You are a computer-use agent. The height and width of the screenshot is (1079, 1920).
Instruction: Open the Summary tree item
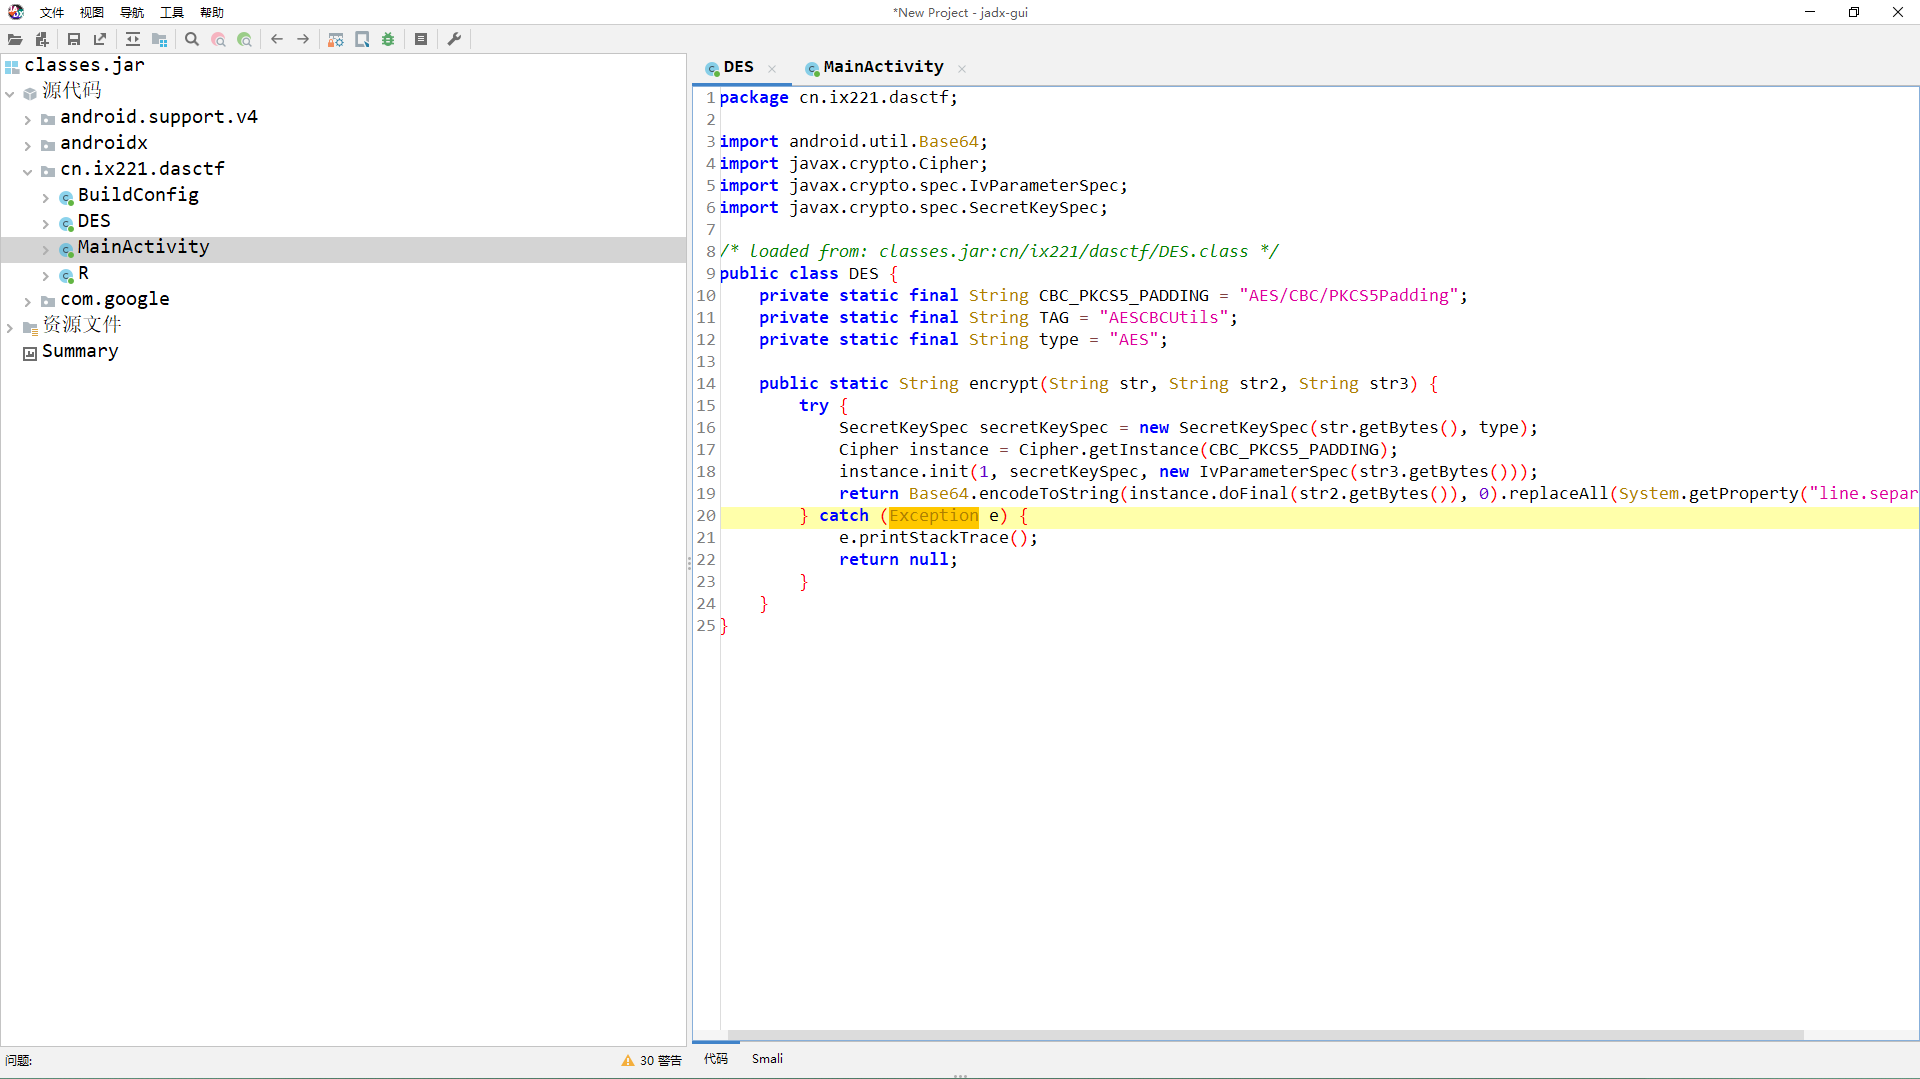pyautogui.click(x=80, y=351)
